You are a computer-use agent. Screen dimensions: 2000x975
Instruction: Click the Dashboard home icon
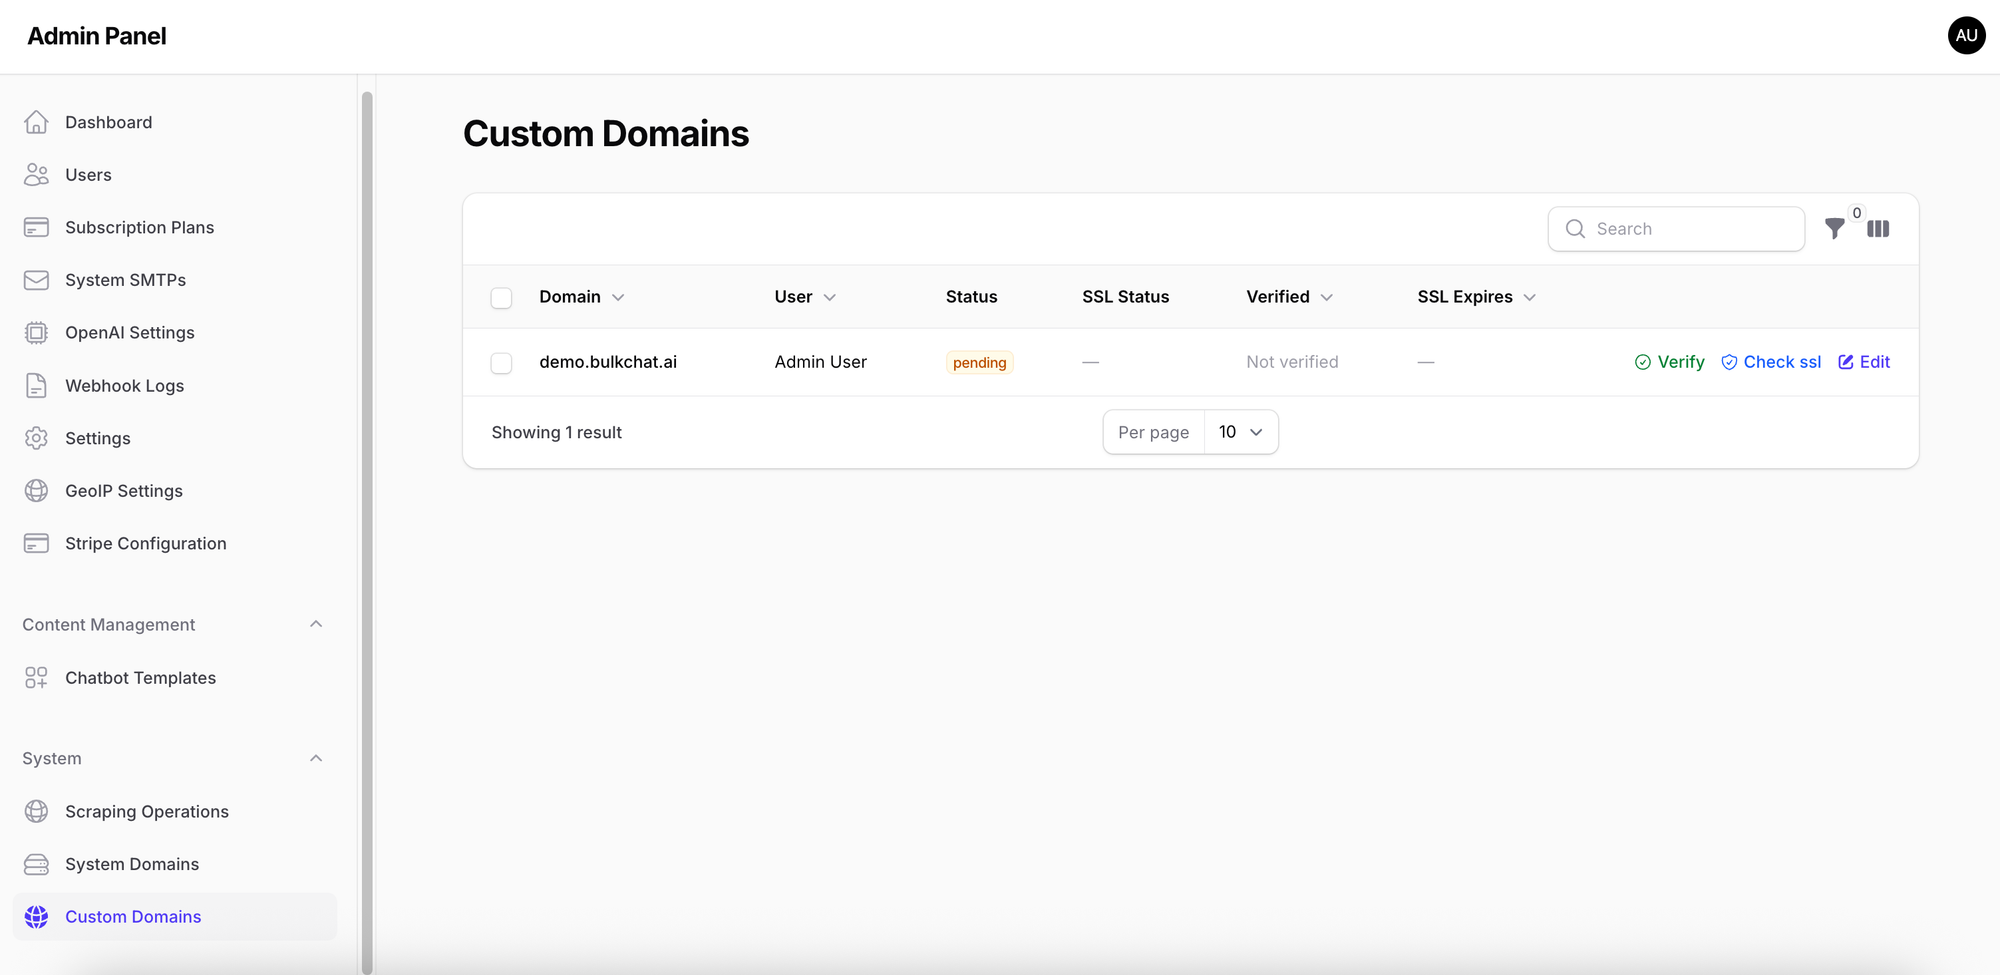tap(36, 122)
